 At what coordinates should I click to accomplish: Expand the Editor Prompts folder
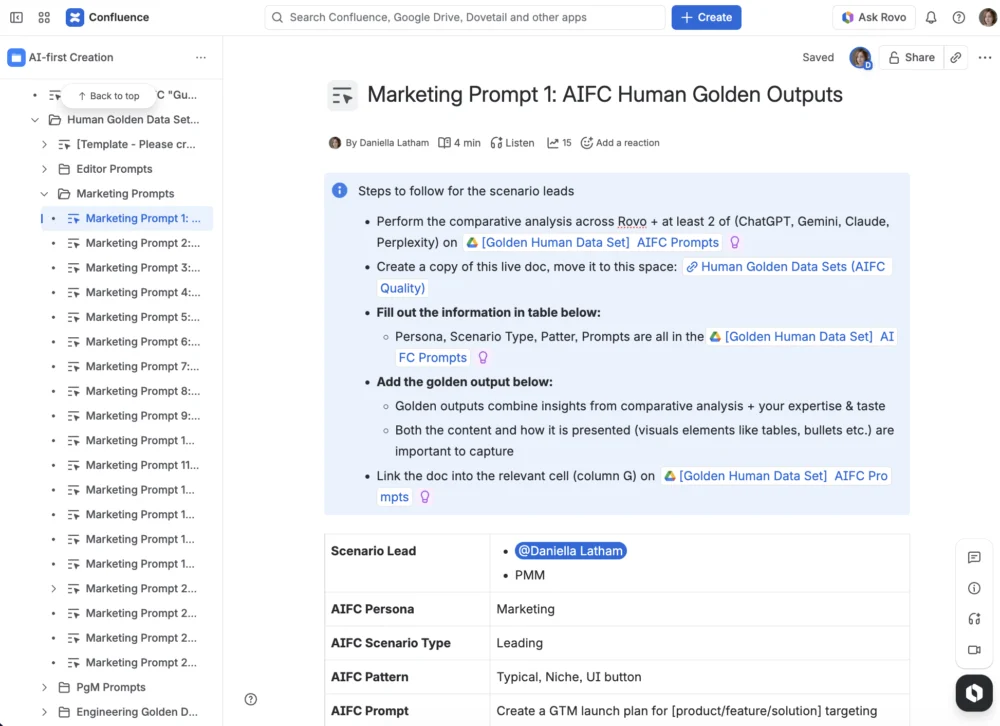coord(44,169)
